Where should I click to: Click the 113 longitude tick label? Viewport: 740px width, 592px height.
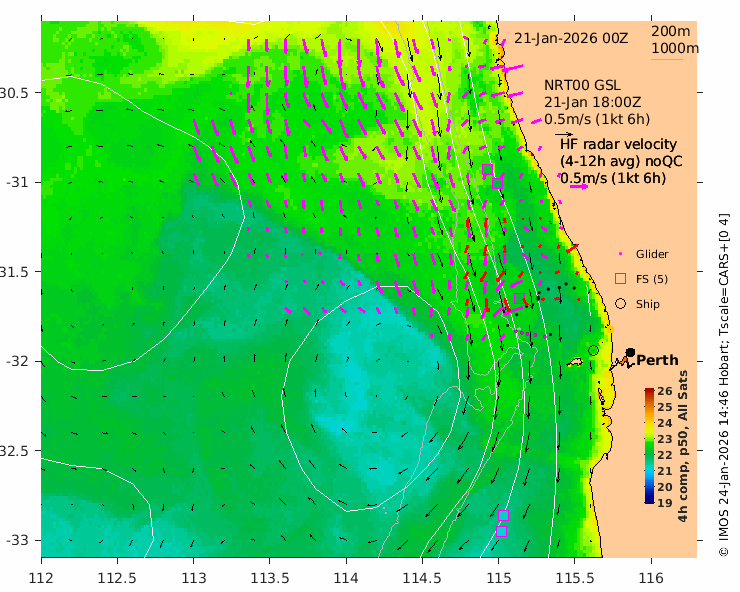point(193,578)
